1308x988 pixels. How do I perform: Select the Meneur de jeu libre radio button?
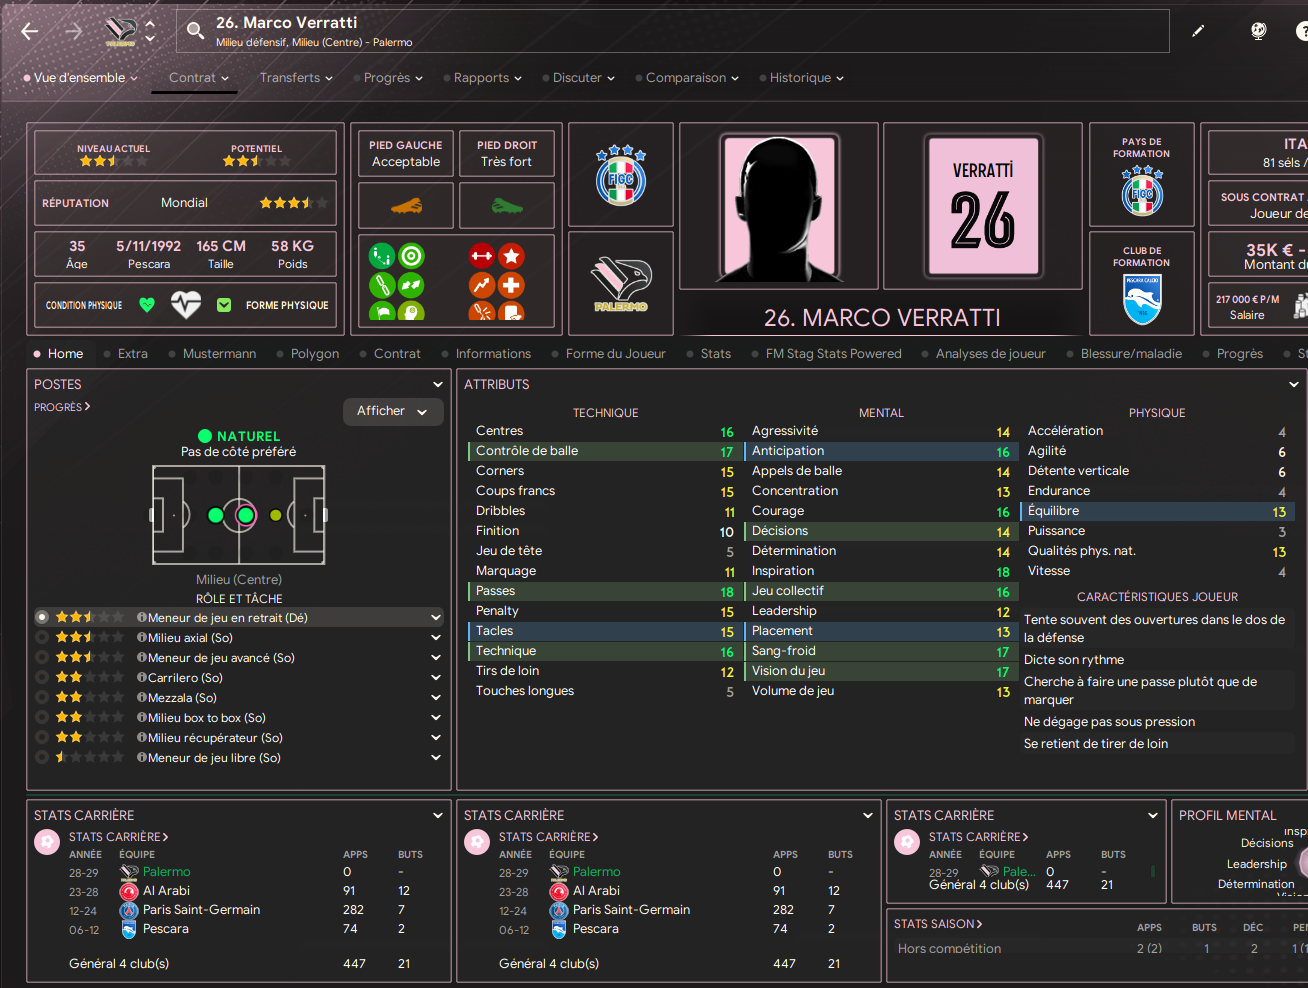pos(42,758)
